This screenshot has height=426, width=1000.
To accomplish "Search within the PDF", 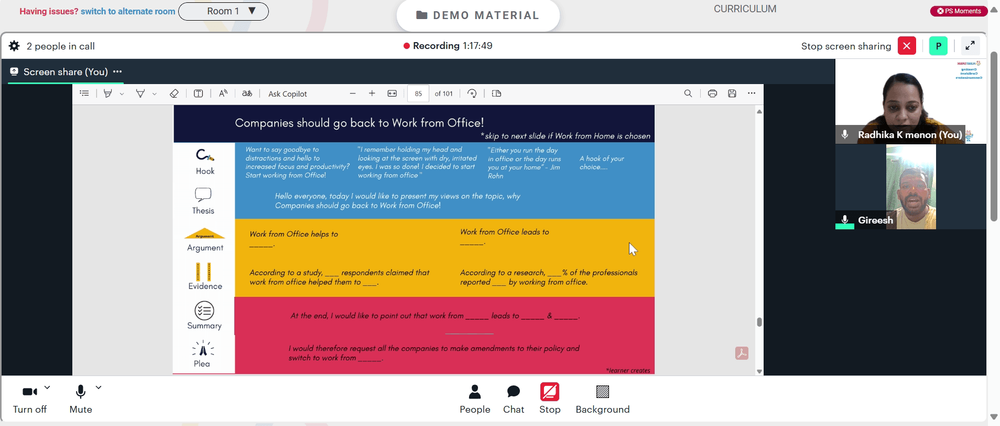I will pyautogui.click(x=688, y=93).
